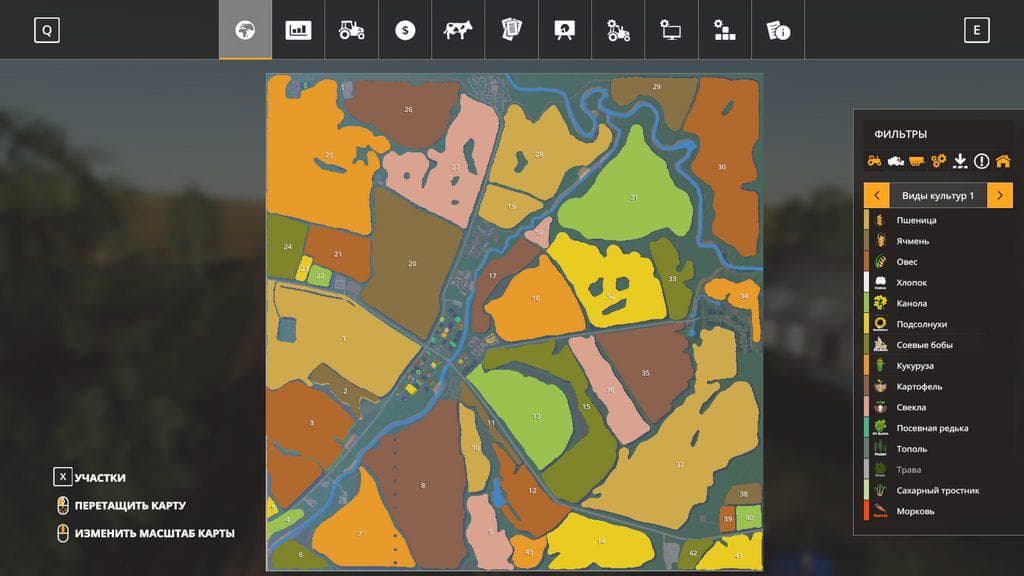1024x576 pixels.
Task: Open the help info document tab
Action: click(778, 29)
